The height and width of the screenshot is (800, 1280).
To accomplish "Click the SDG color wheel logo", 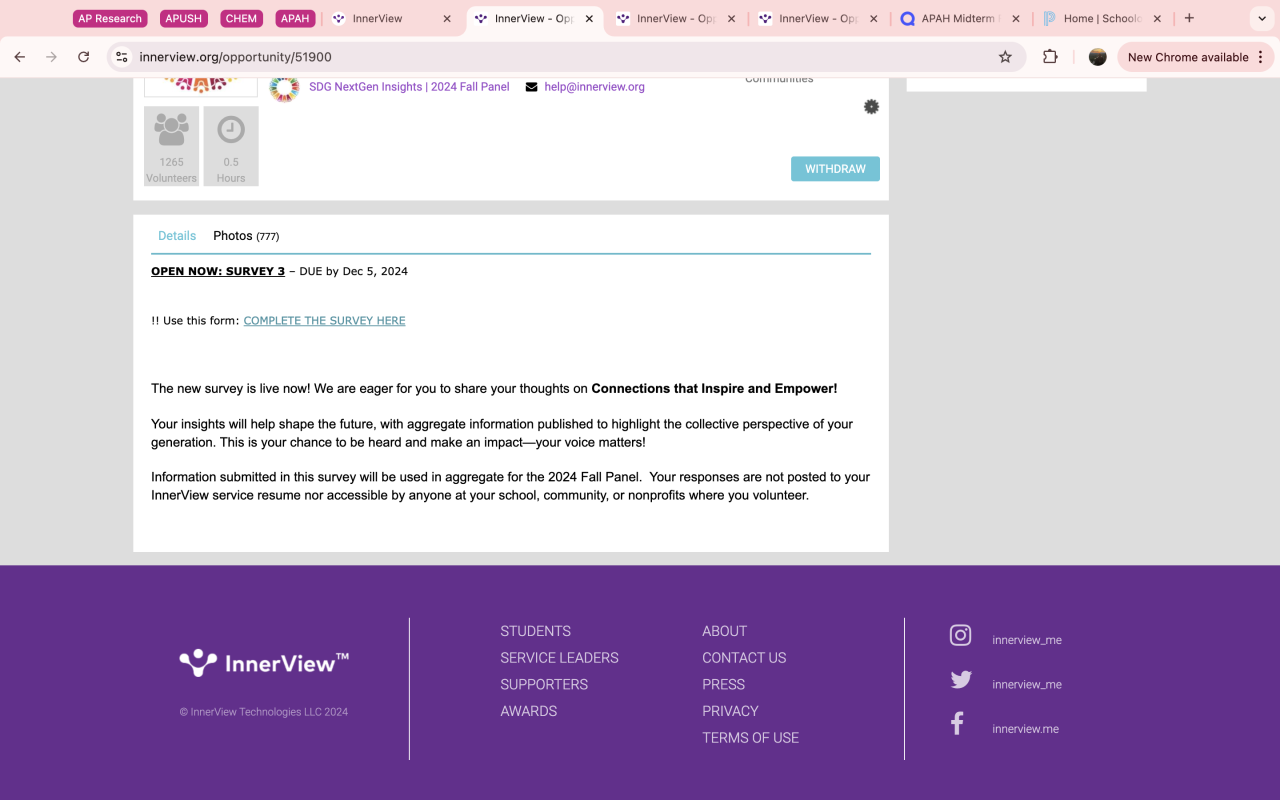I will [284, 88].
